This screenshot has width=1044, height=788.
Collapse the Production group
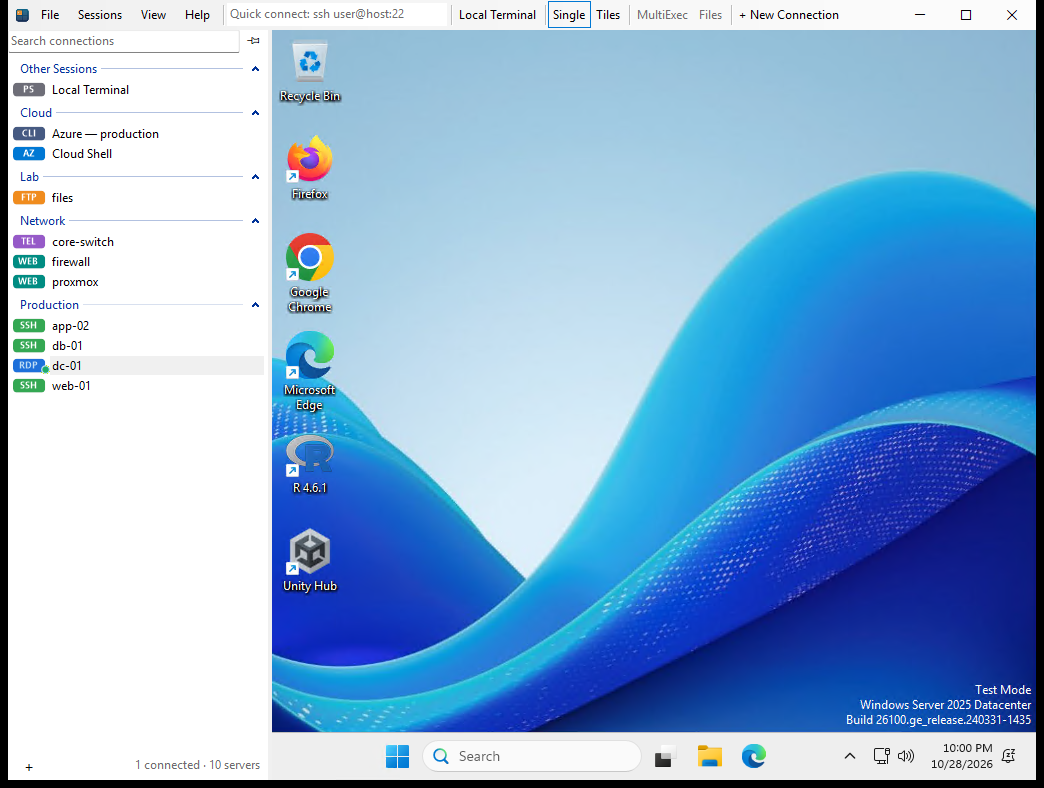tap(255, 305)
